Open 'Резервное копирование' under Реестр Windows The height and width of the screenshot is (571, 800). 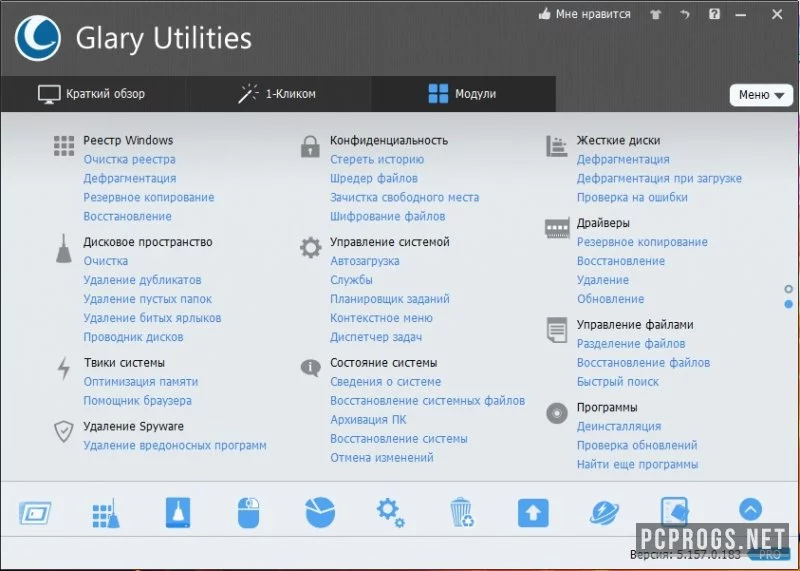[149, 197]
